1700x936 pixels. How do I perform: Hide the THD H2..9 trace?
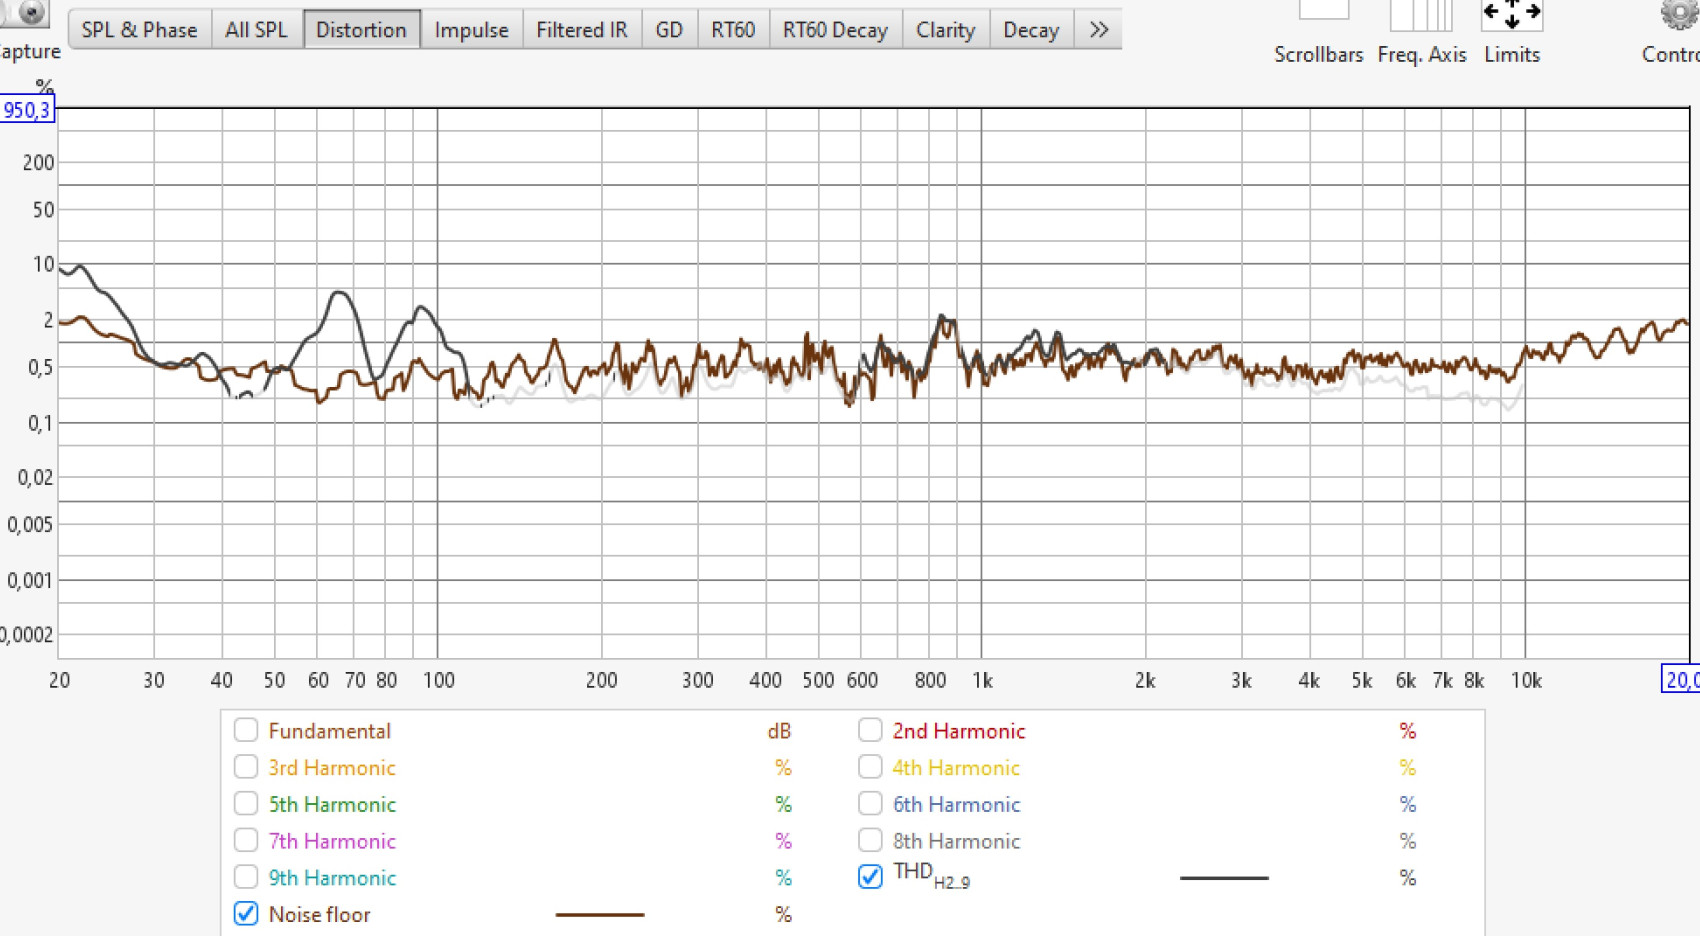pos(870,877)
